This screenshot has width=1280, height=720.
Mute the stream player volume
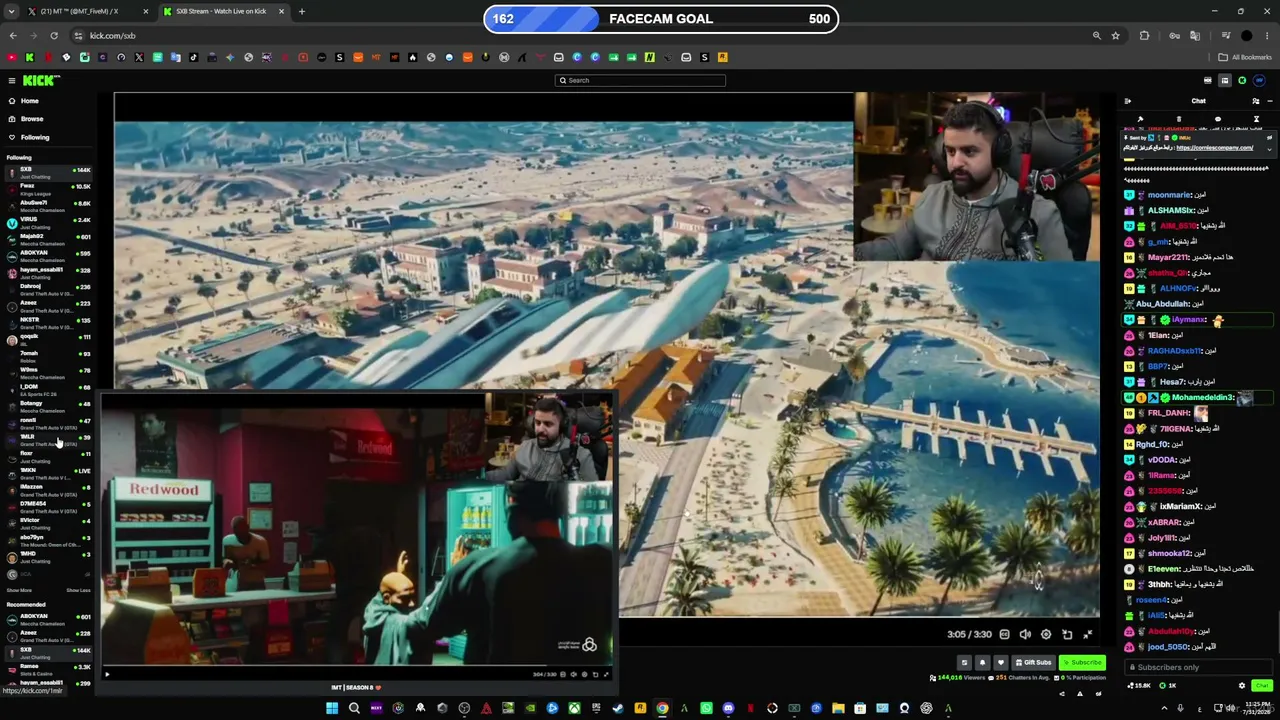(x=1025, y=634)
